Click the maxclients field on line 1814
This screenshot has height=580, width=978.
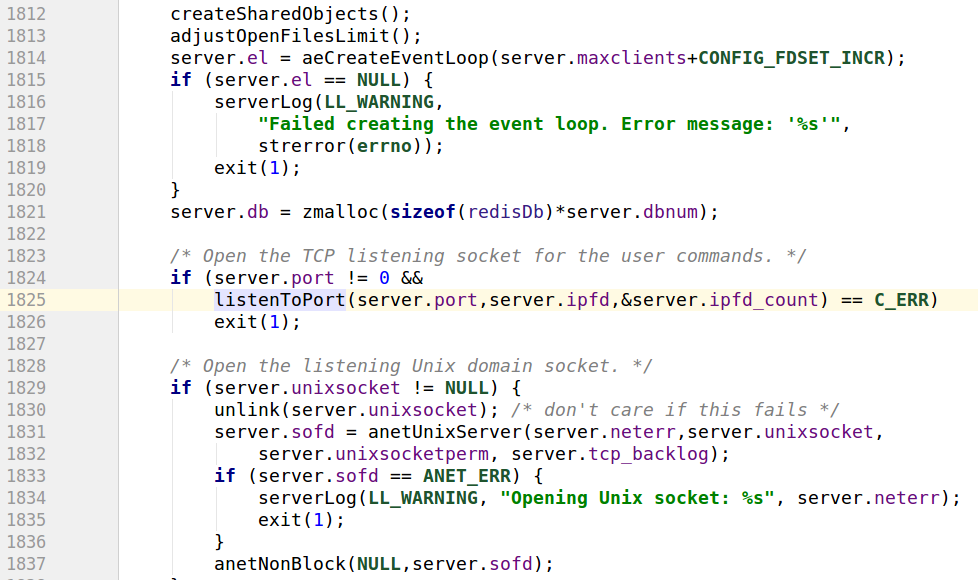pos(631,58)
